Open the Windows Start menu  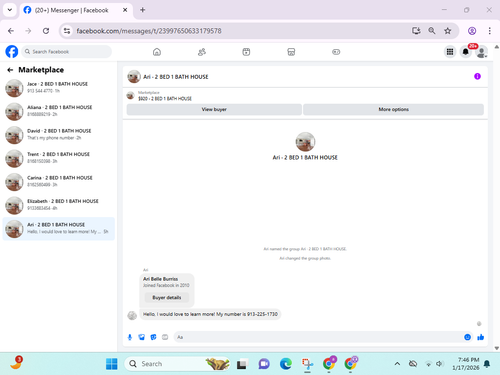coord(112,364)
